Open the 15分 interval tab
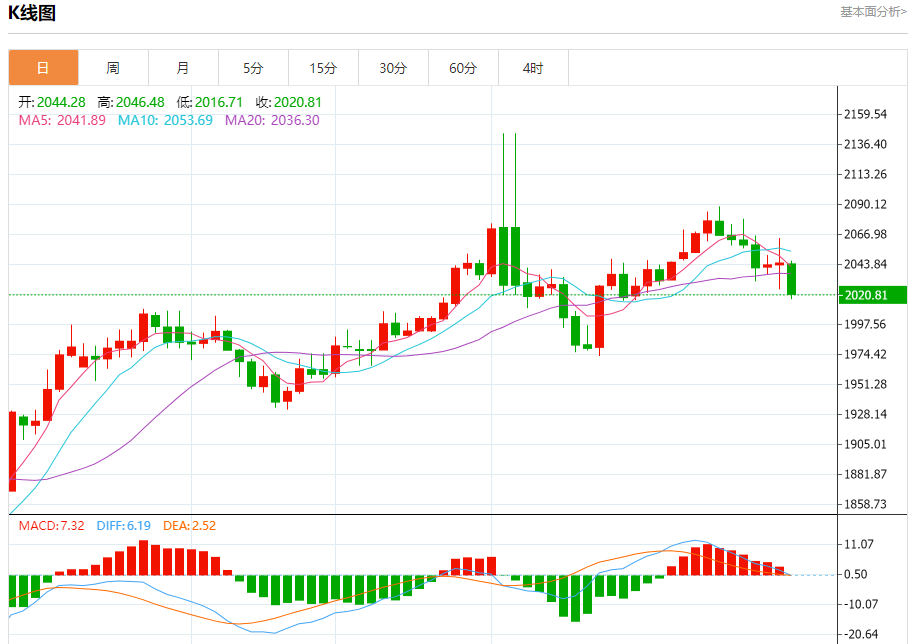 323,68
